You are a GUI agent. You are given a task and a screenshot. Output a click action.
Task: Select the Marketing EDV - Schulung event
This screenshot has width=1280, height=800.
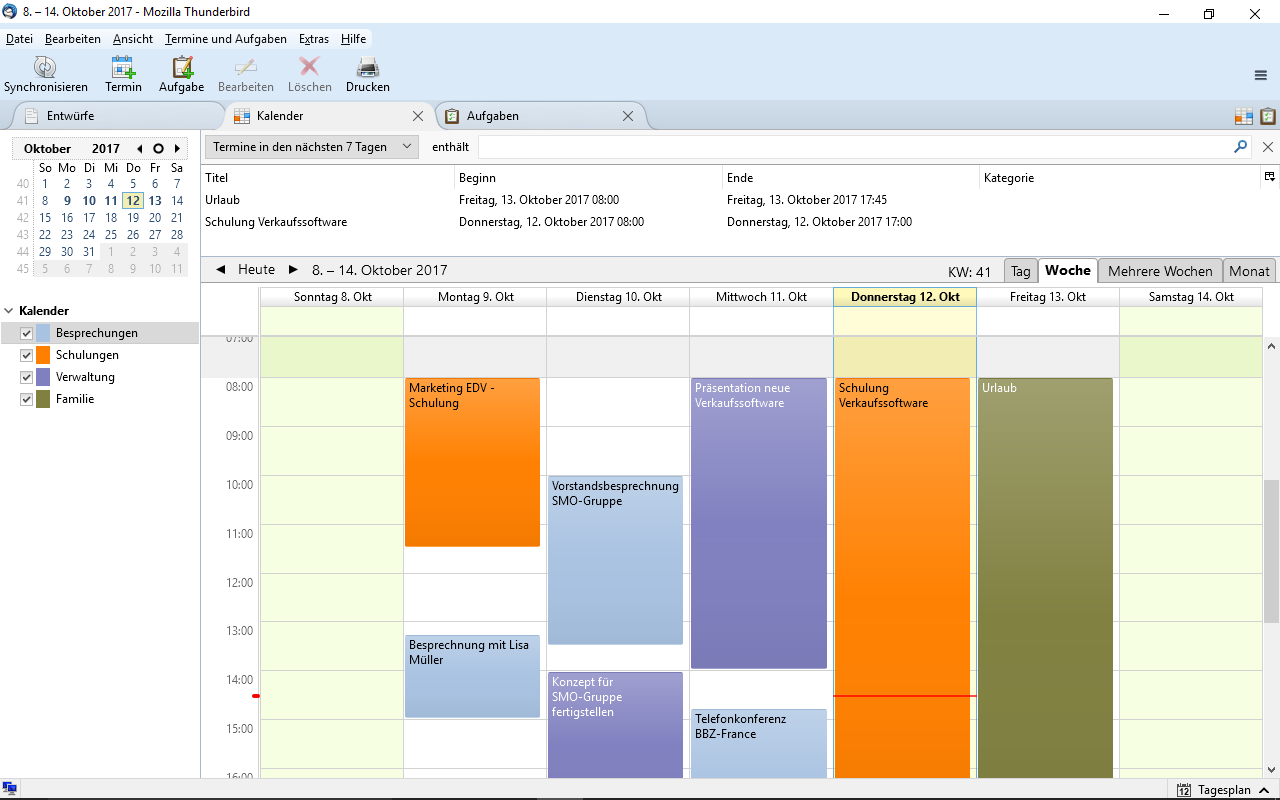click(x=472, y=462)
